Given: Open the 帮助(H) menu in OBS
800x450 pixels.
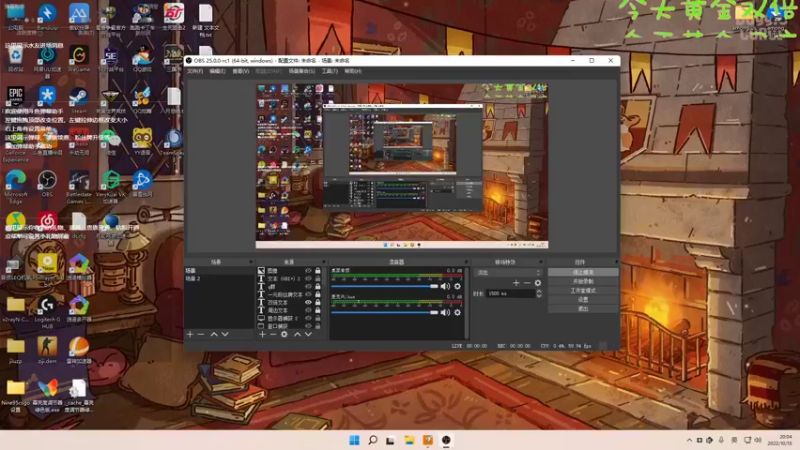Looking at the screenshot, I should tap(353, 71).
